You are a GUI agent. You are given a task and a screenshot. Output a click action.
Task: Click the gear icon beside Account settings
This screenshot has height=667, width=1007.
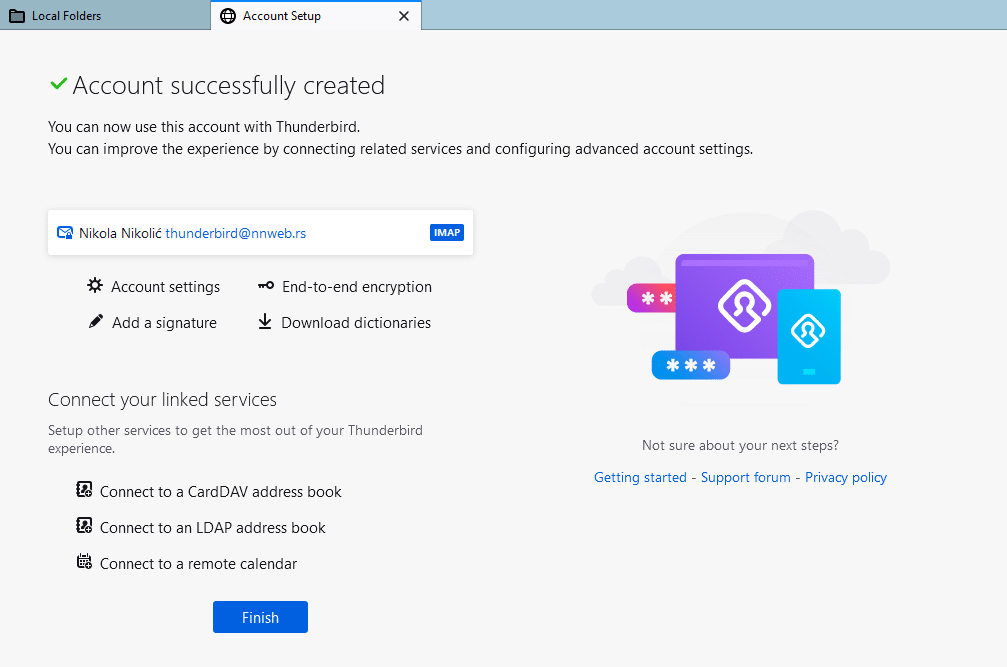pos(95,286)
